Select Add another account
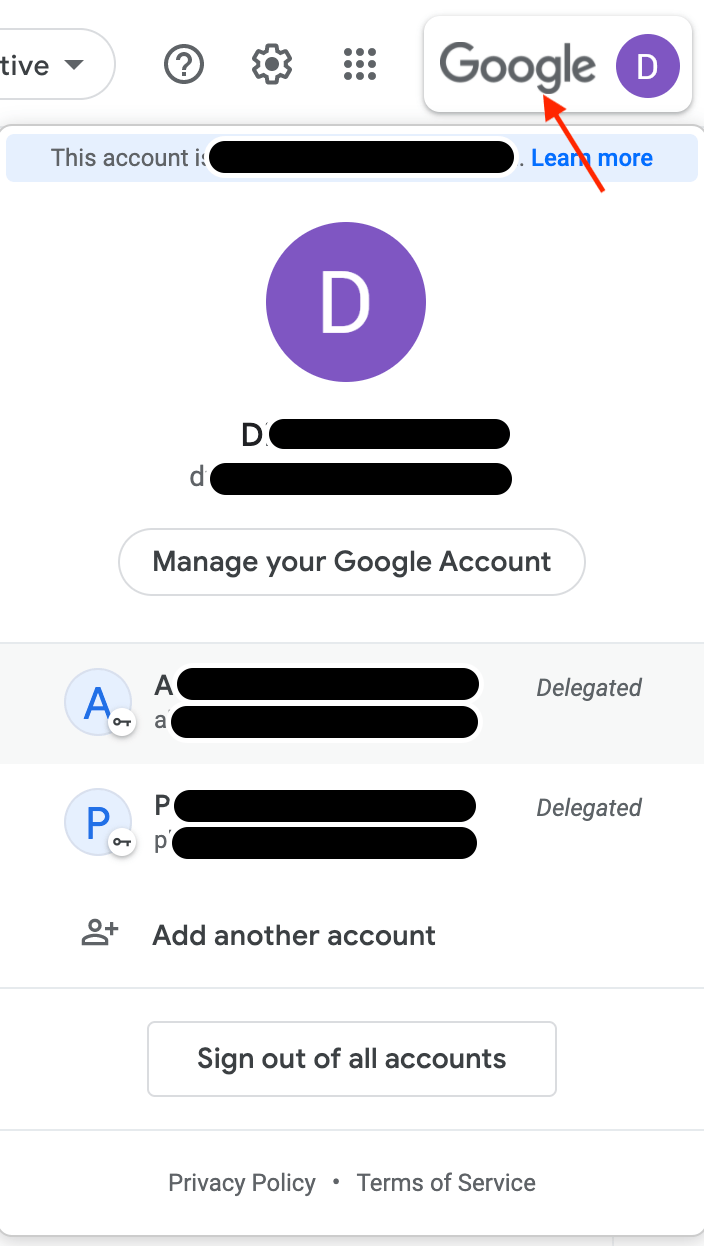 click(x=293, y=935)
